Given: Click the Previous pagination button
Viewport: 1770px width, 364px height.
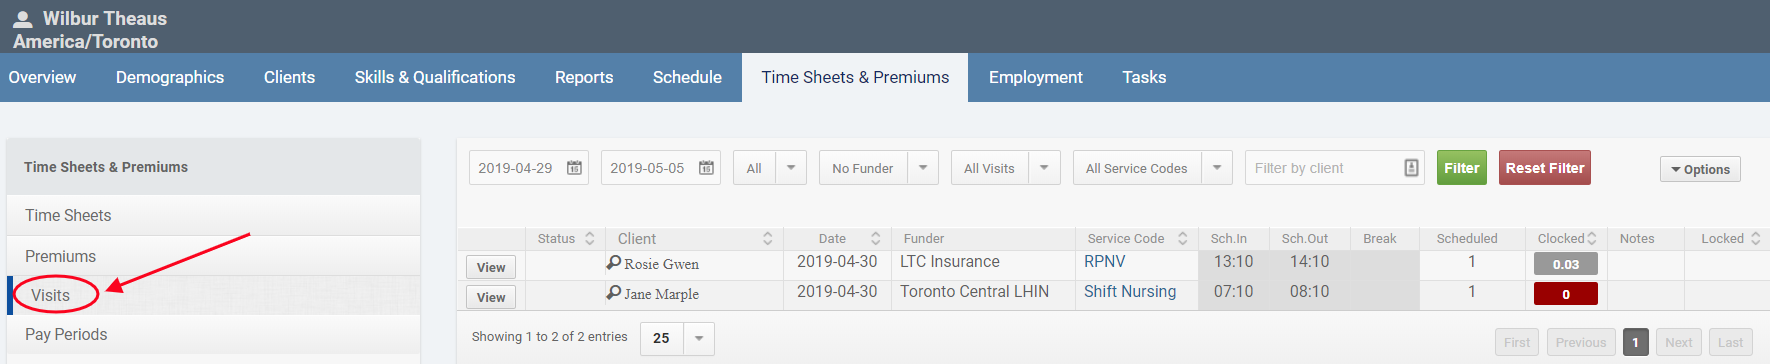Looking at the screenshot, I should (x=1581, y=342).
